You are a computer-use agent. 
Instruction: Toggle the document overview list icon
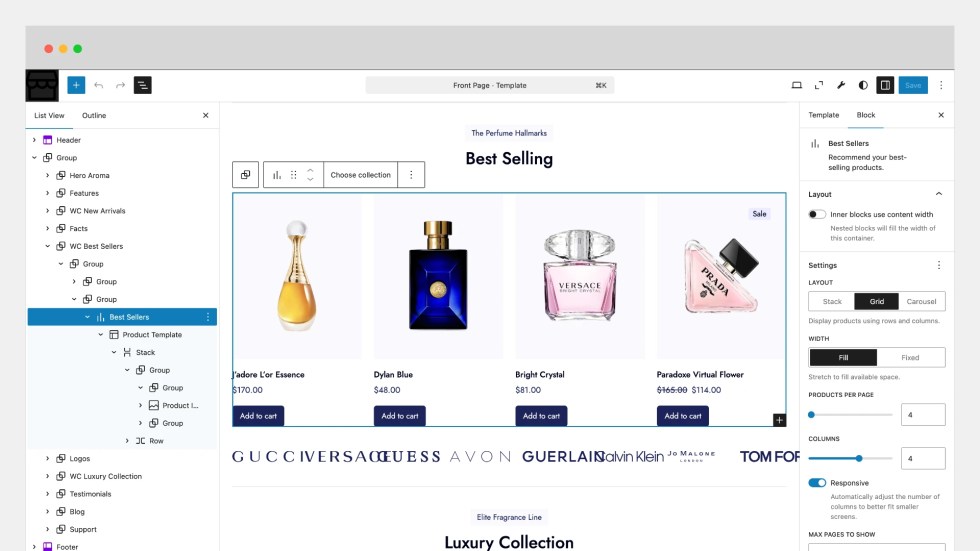142,85
